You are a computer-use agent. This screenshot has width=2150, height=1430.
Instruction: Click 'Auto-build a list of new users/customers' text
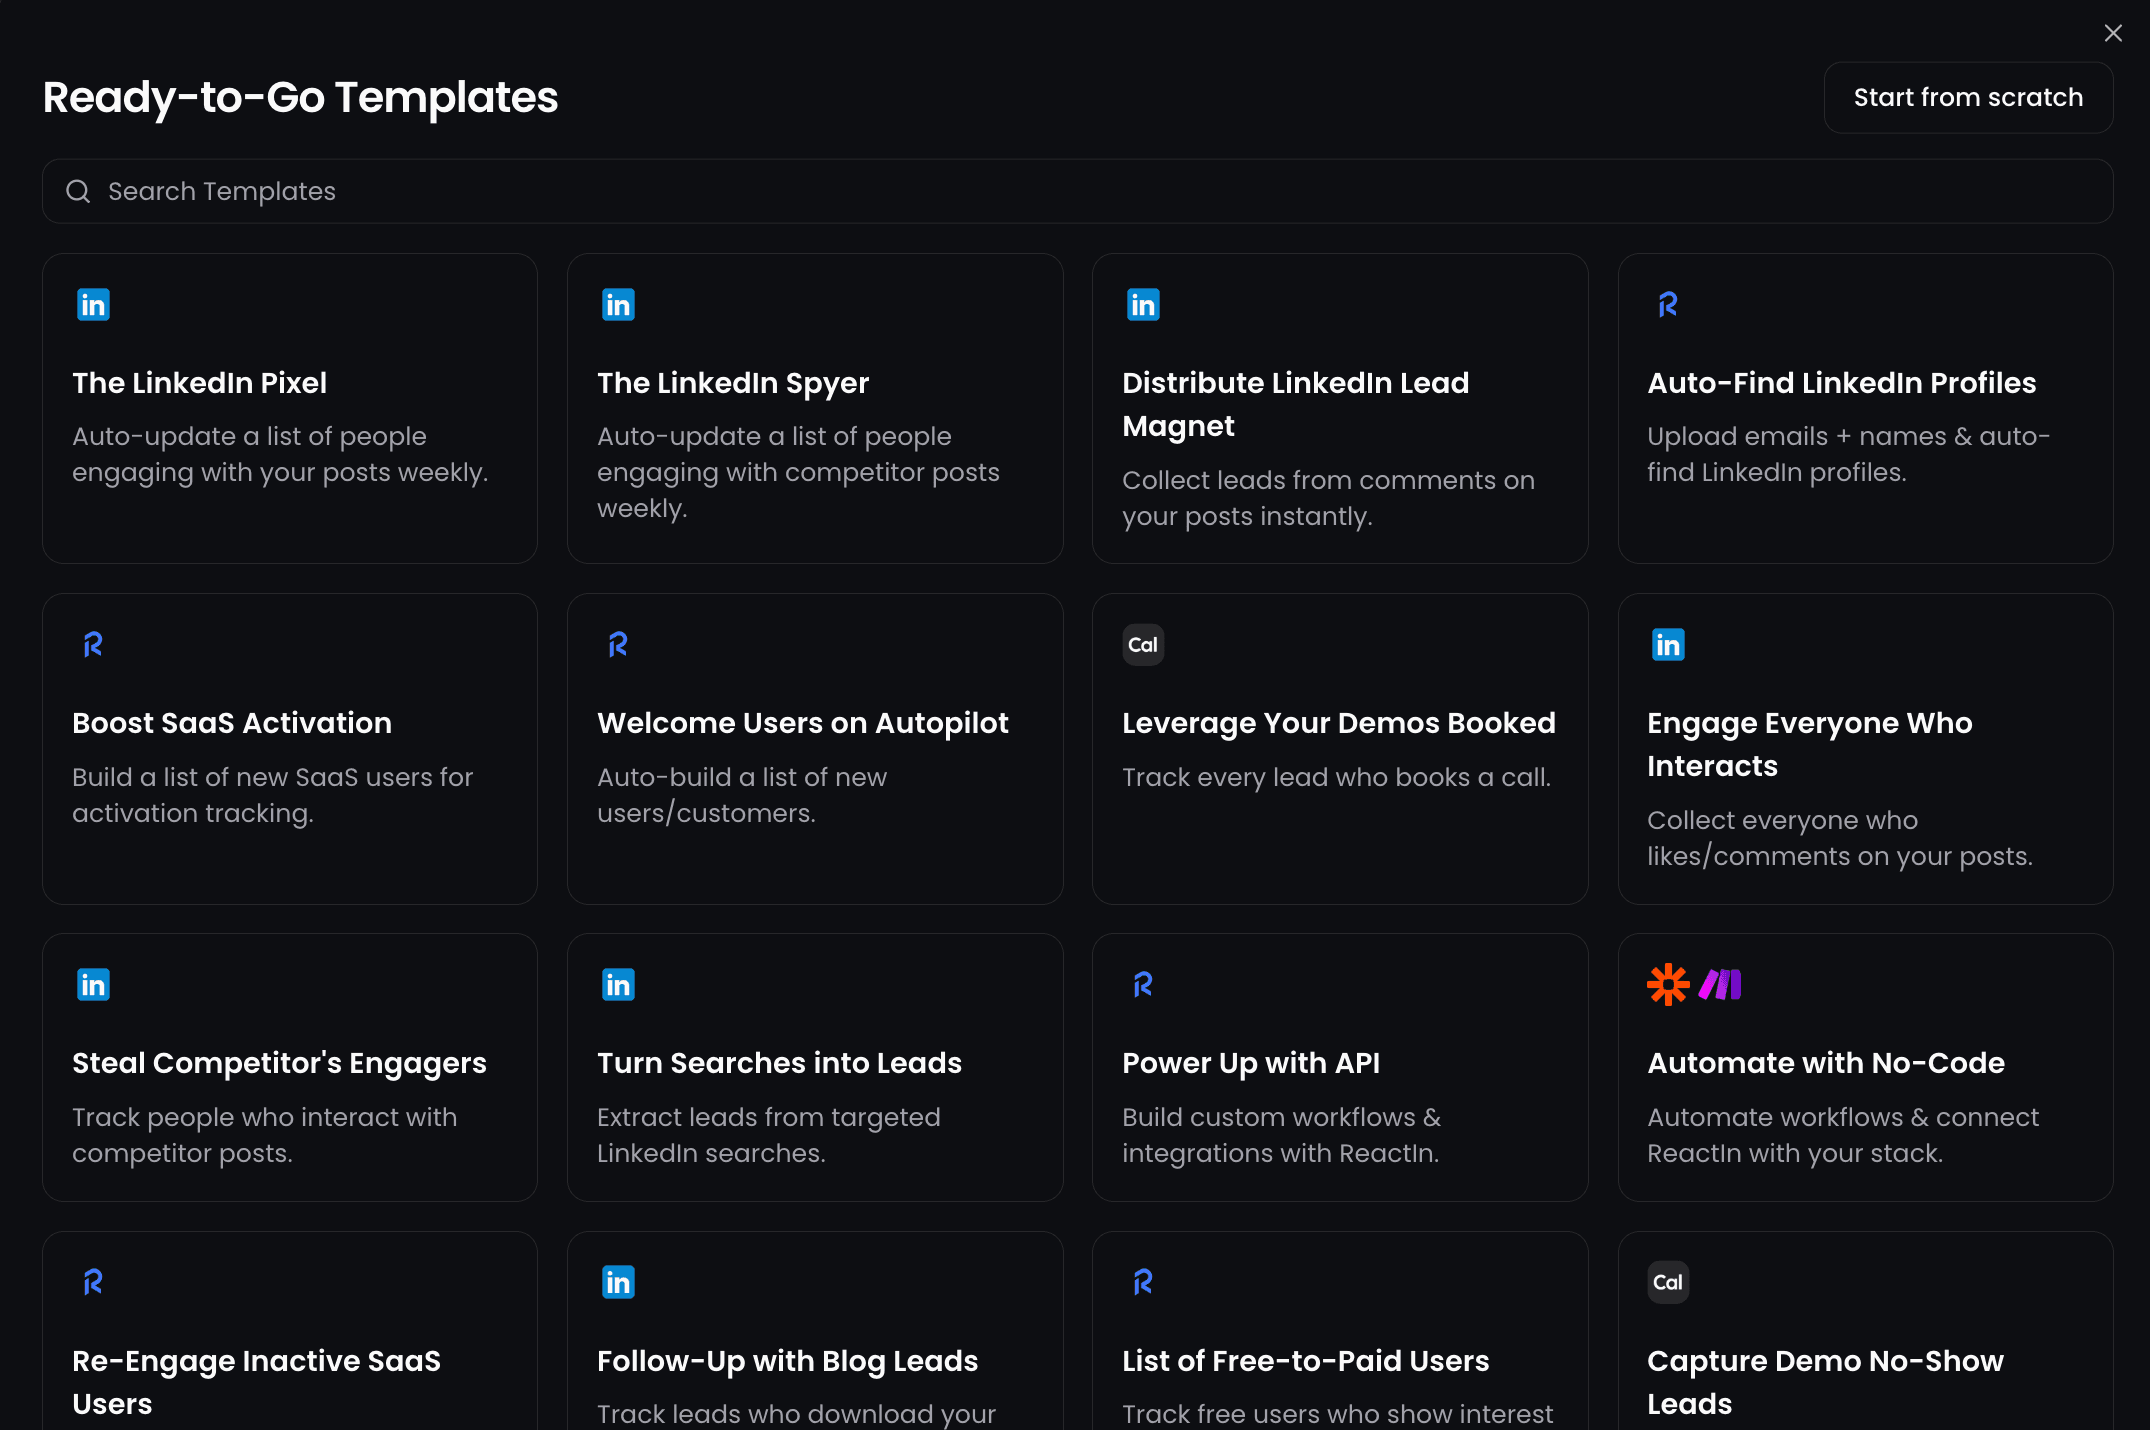(741, 795)
